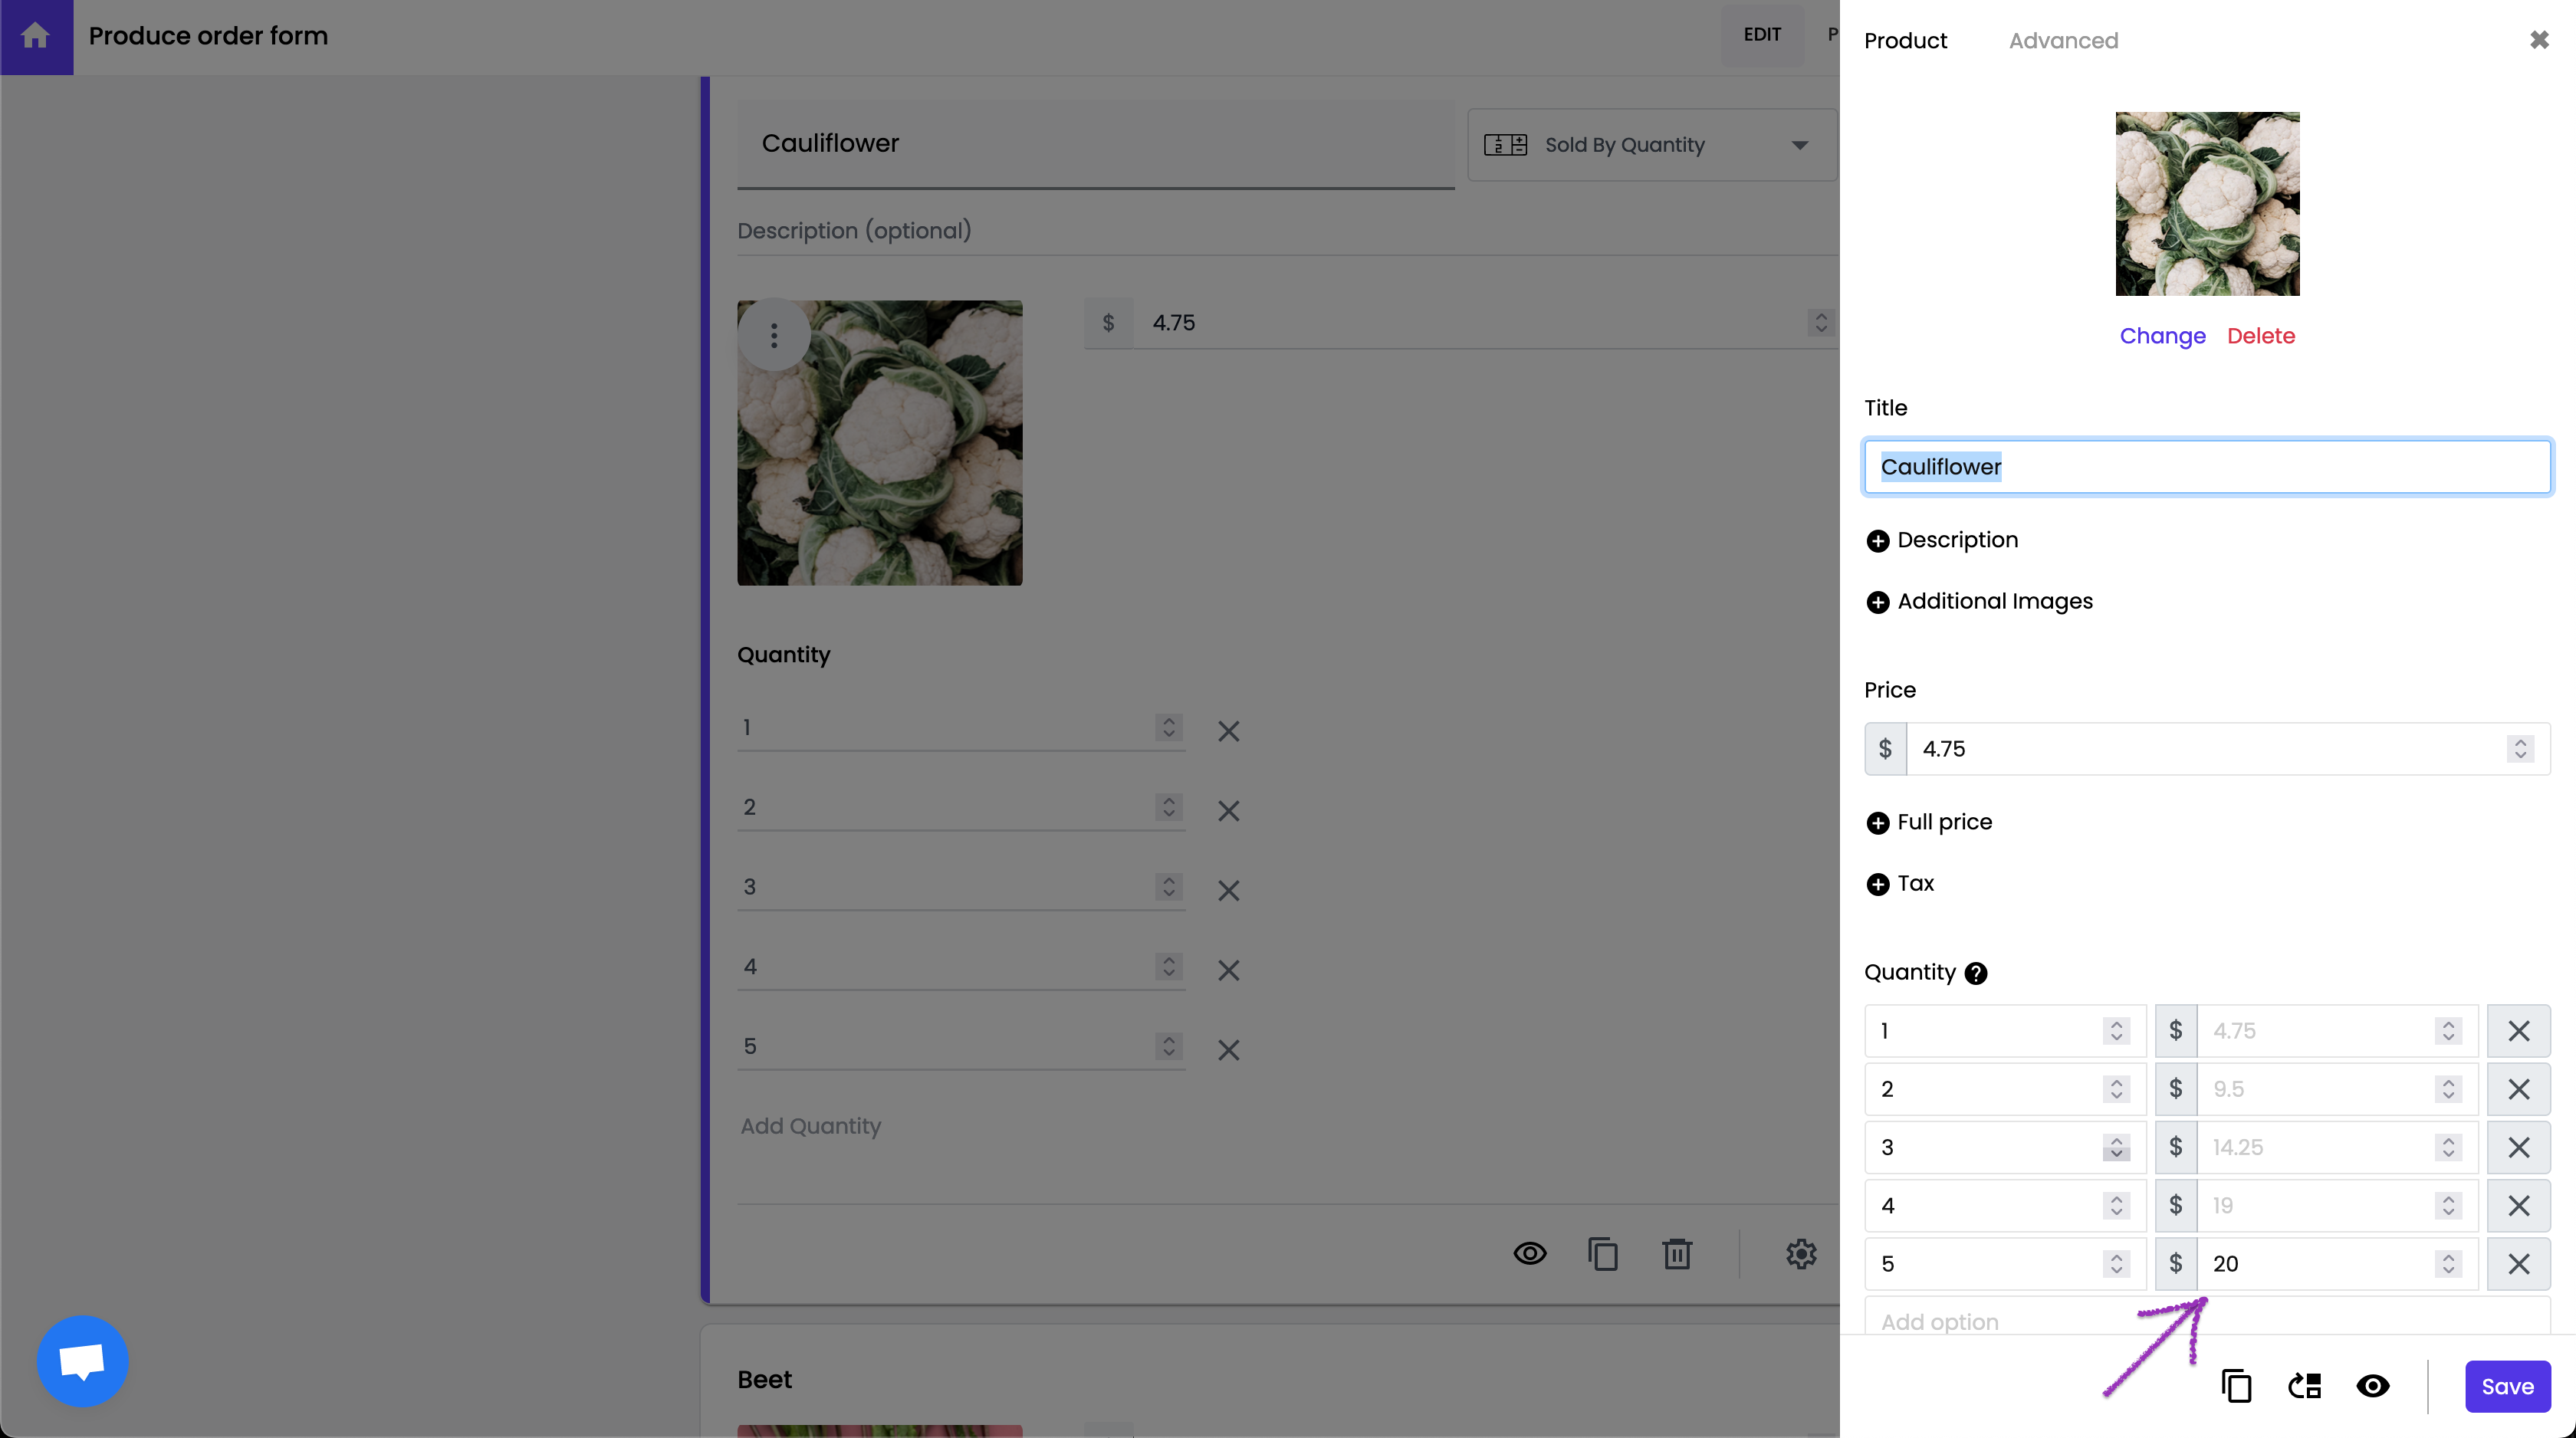Open the chat support bubble
Viewport: 2576px width, 1438px height.
82,1361
